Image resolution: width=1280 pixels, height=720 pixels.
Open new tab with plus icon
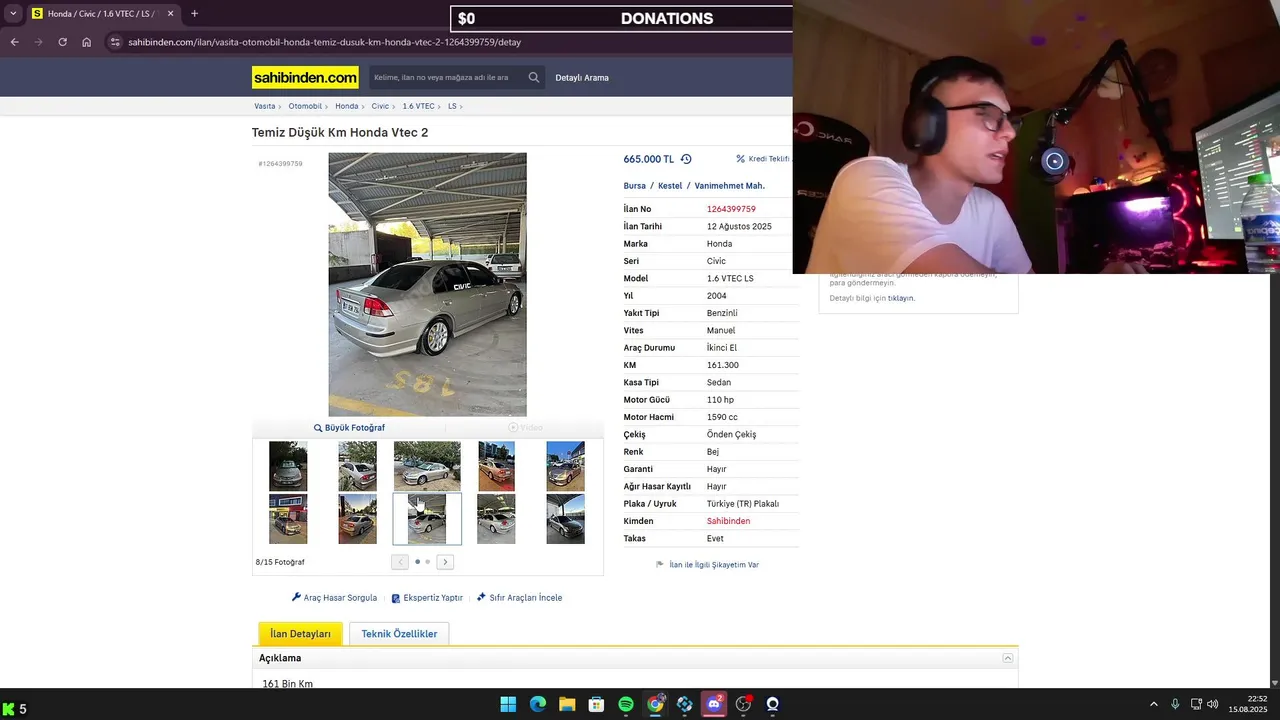(x=194, y=14)
